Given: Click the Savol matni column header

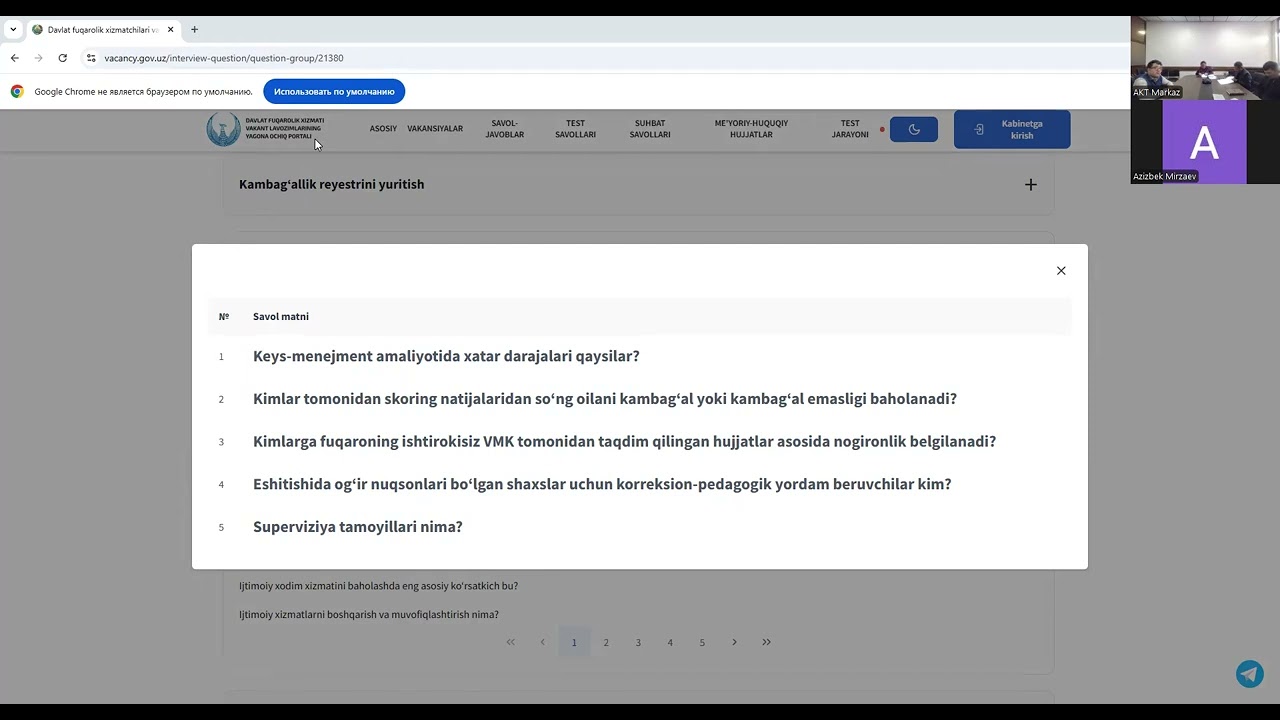Looking at the screenshot, I should coord(281,316).
